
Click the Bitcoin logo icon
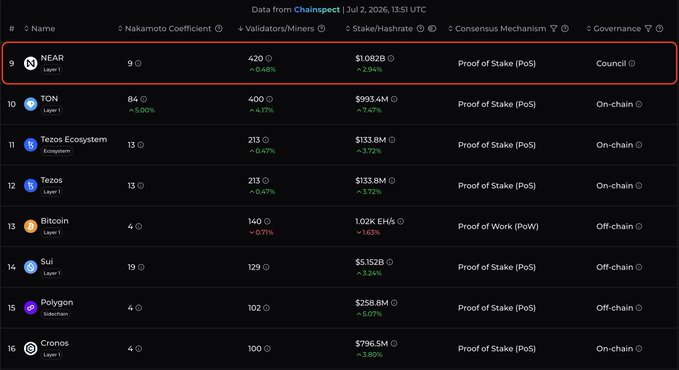pyautogui.click(x=30, y=226)
